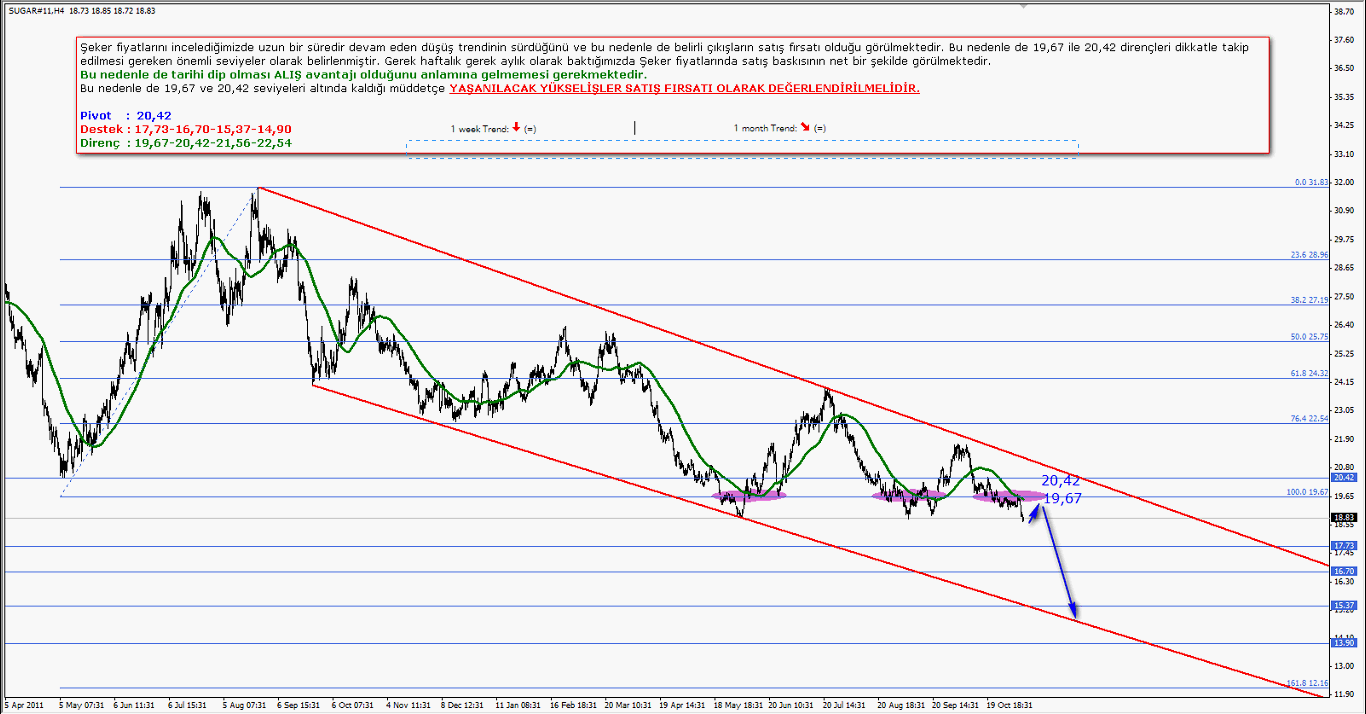Viewport: 1366px width, 714px height.
Task: Click the 19 Oct 18:31 time axis label
Action: coord(1010,704)
